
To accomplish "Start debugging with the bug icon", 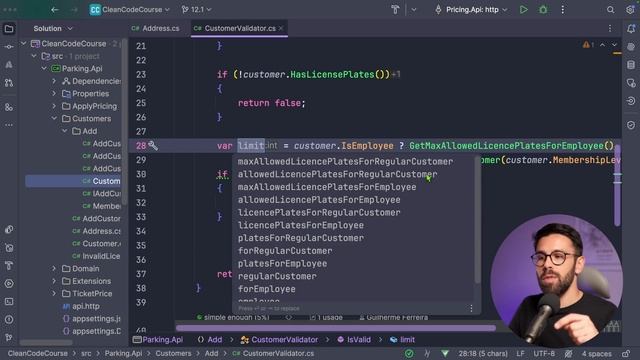I will 543,9.
